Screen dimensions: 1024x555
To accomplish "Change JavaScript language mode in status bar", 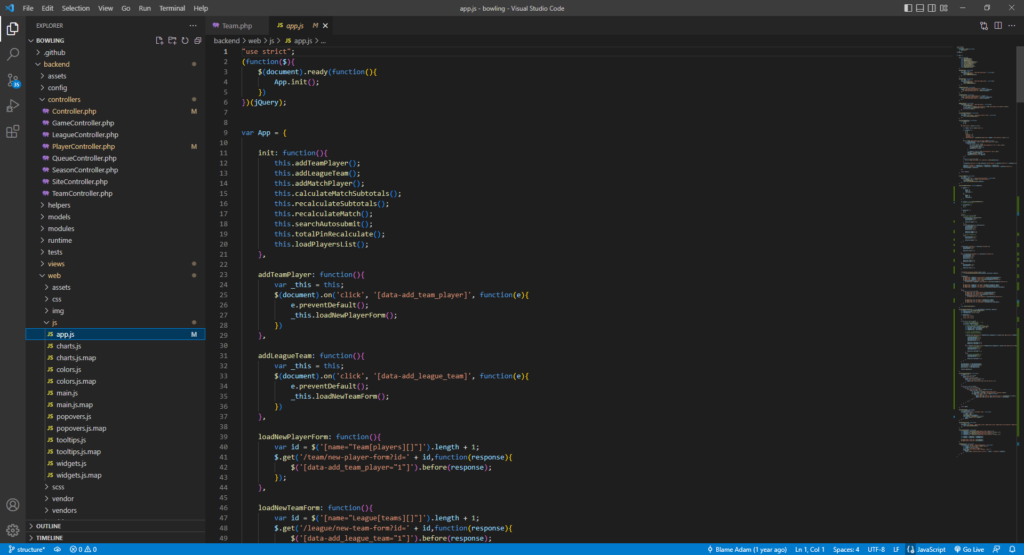I will 931,549.
